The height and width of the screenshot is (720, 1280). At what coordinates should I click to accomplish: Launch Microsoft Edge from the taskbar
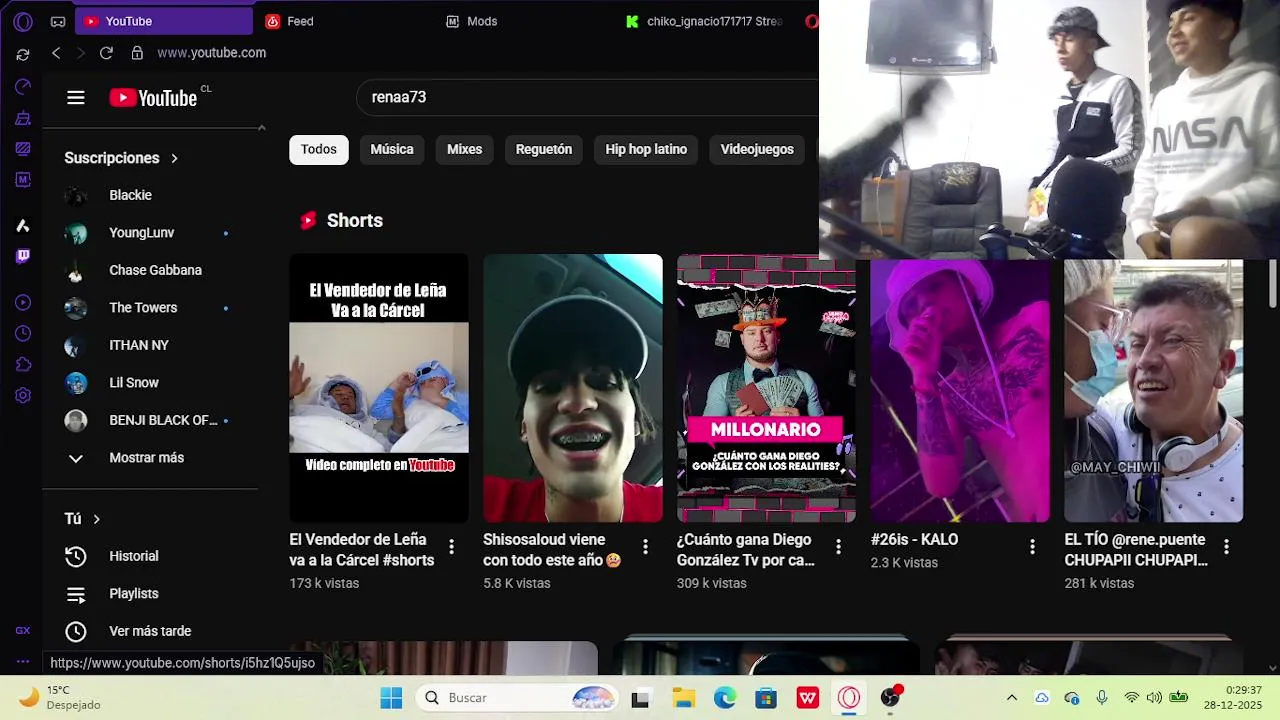pos(725,698)
